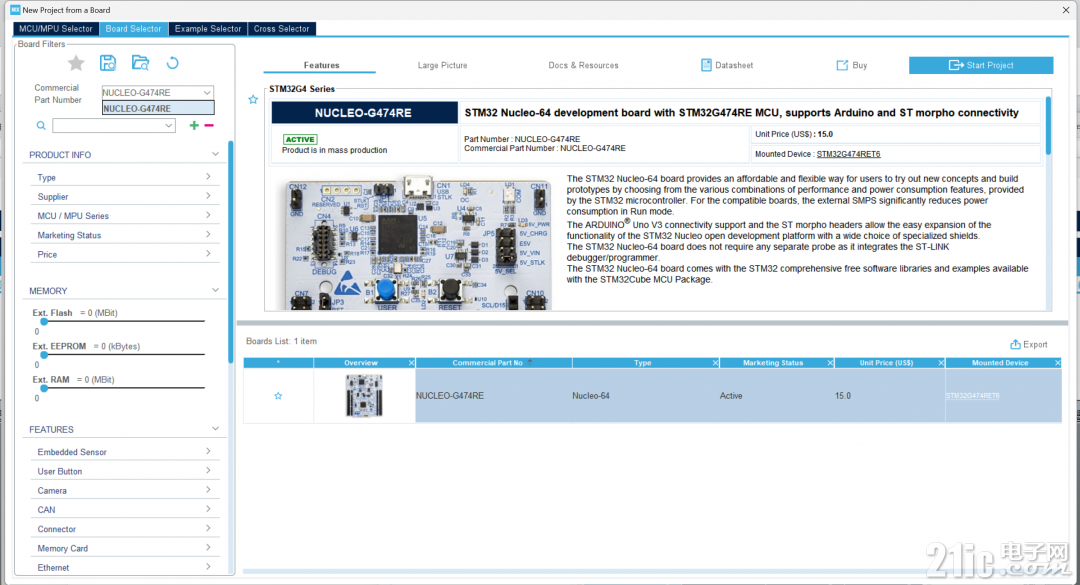Remove the Mounted Device column
The height and width of the screenshot is (585, 1080).
point(1057,363)
